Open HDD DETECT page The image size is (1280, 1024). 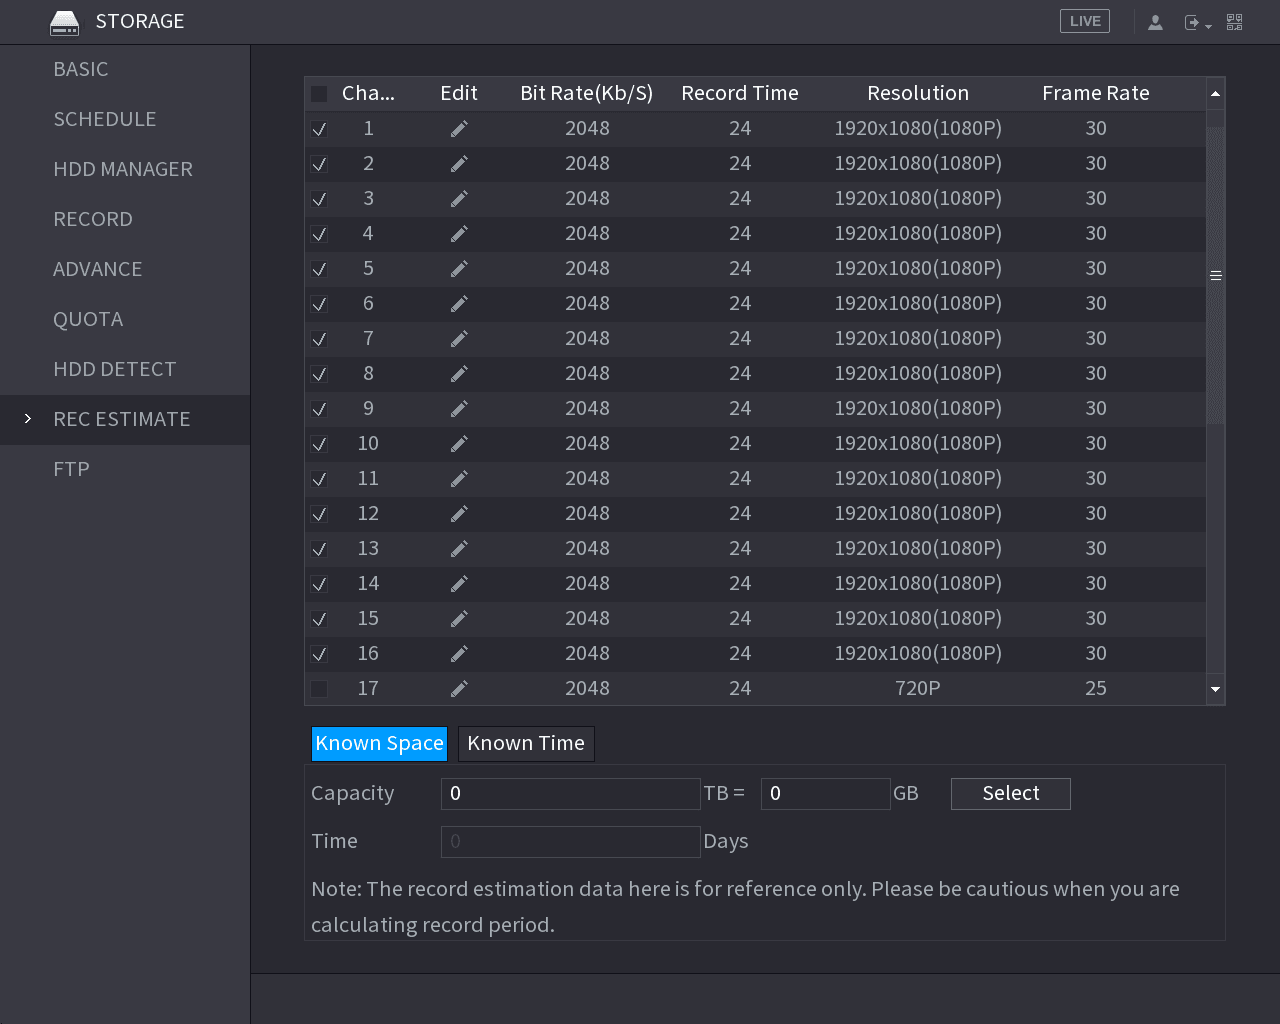point(125,370)
